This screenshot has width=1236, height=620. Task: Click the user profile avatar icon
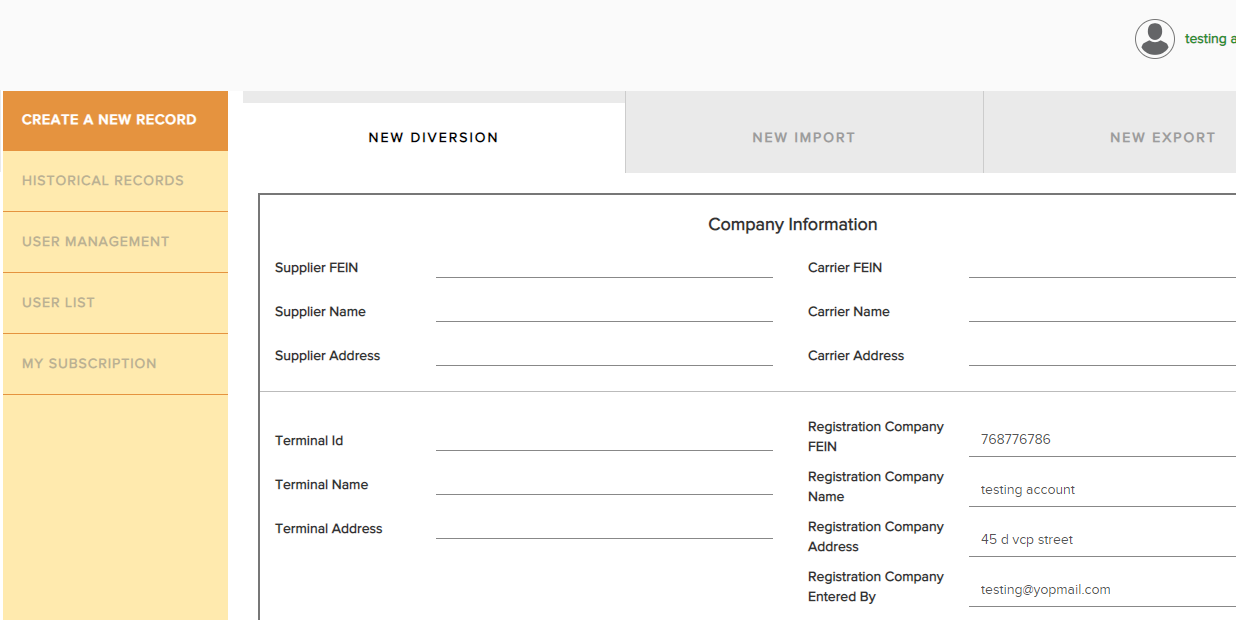(1154, 39)
